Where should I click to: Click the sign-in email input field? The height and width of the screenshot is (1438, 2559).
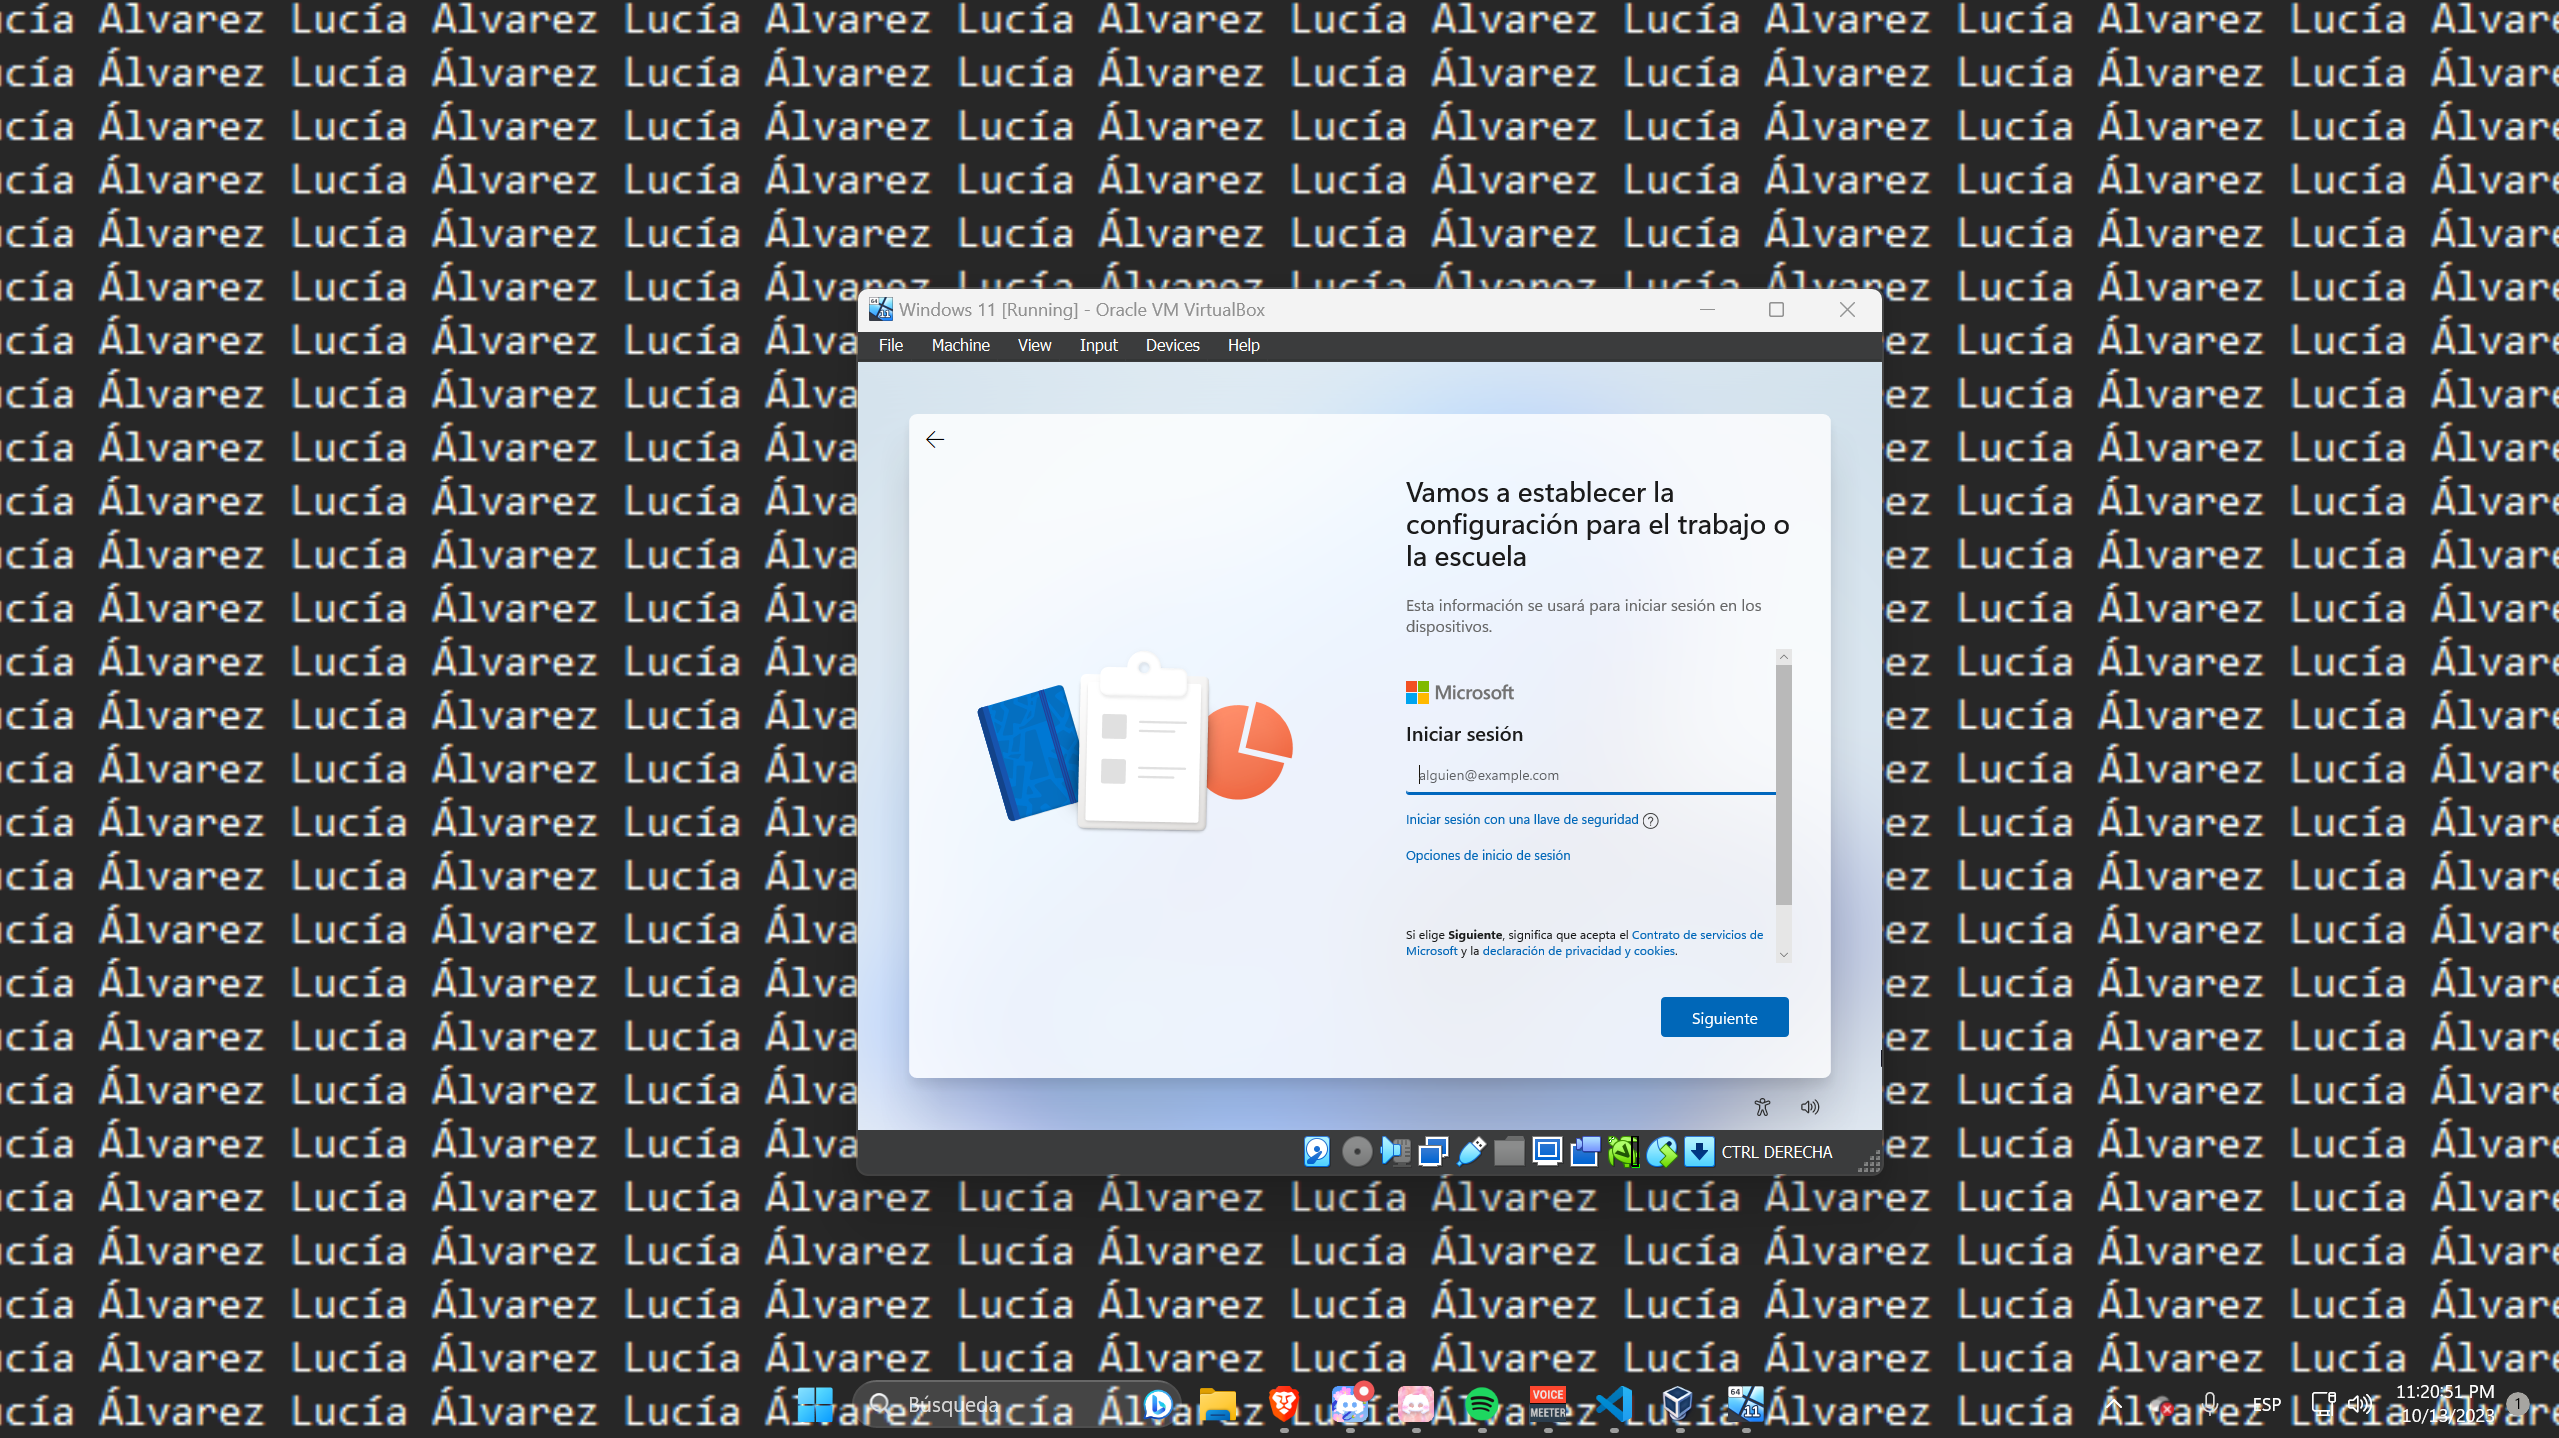tap(1588, 775)
